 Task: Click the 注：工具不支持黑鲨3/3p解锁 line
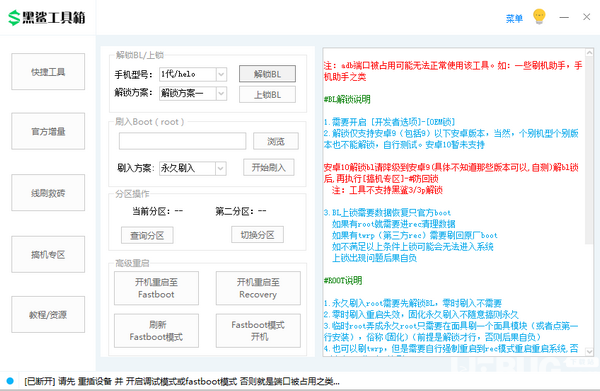387,190
